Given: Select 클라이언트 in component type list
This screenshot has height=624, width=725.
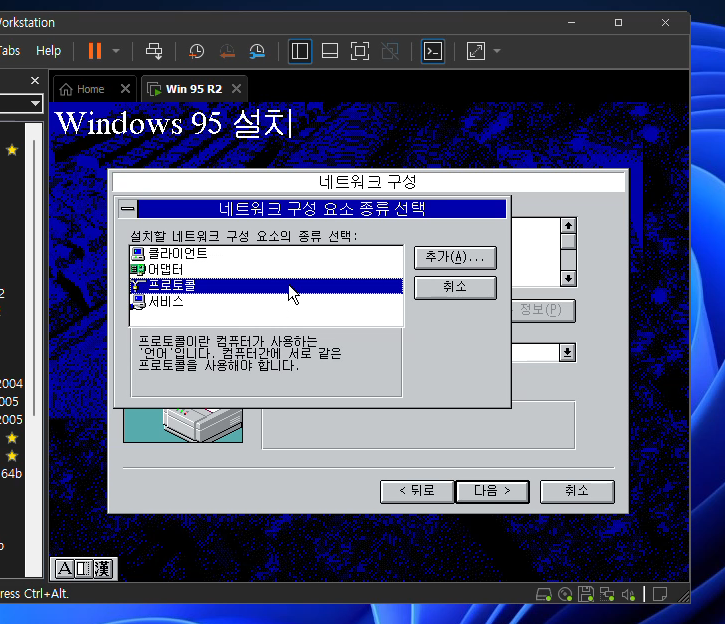Looking at the screenshot, I should click(266, 253).
